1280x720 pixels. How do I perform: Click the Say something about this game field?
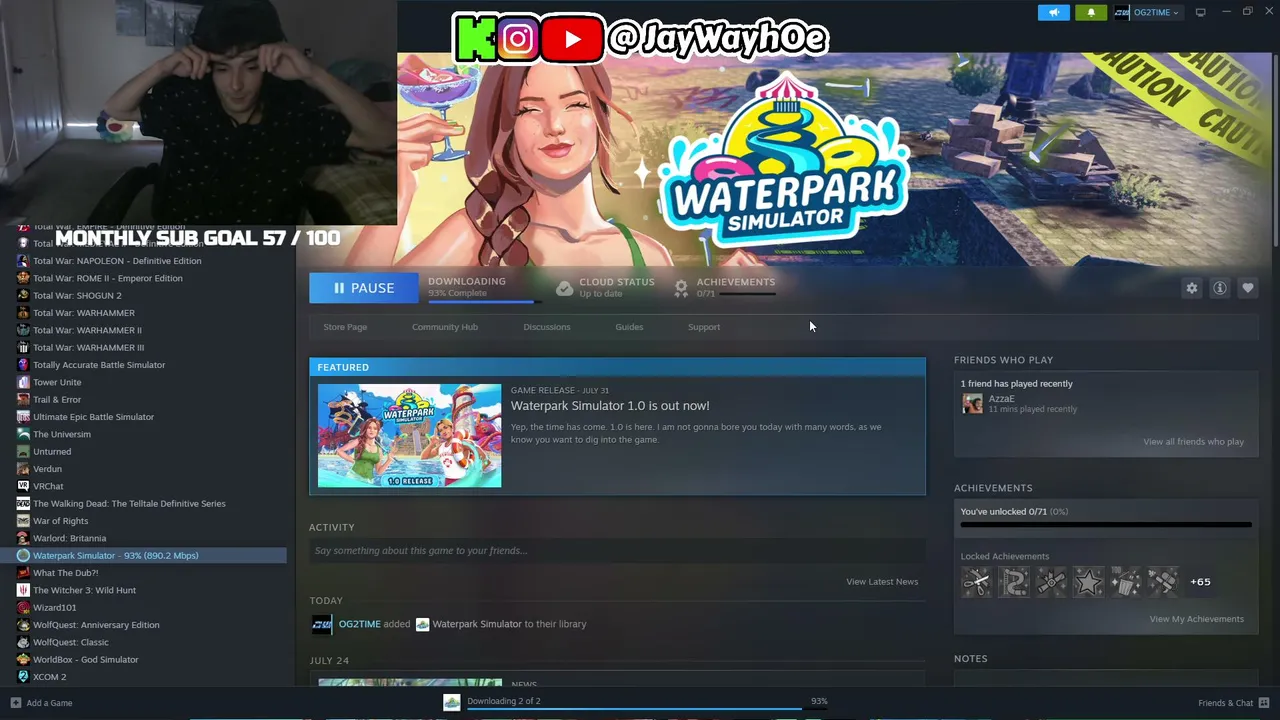tap(617, 551)
